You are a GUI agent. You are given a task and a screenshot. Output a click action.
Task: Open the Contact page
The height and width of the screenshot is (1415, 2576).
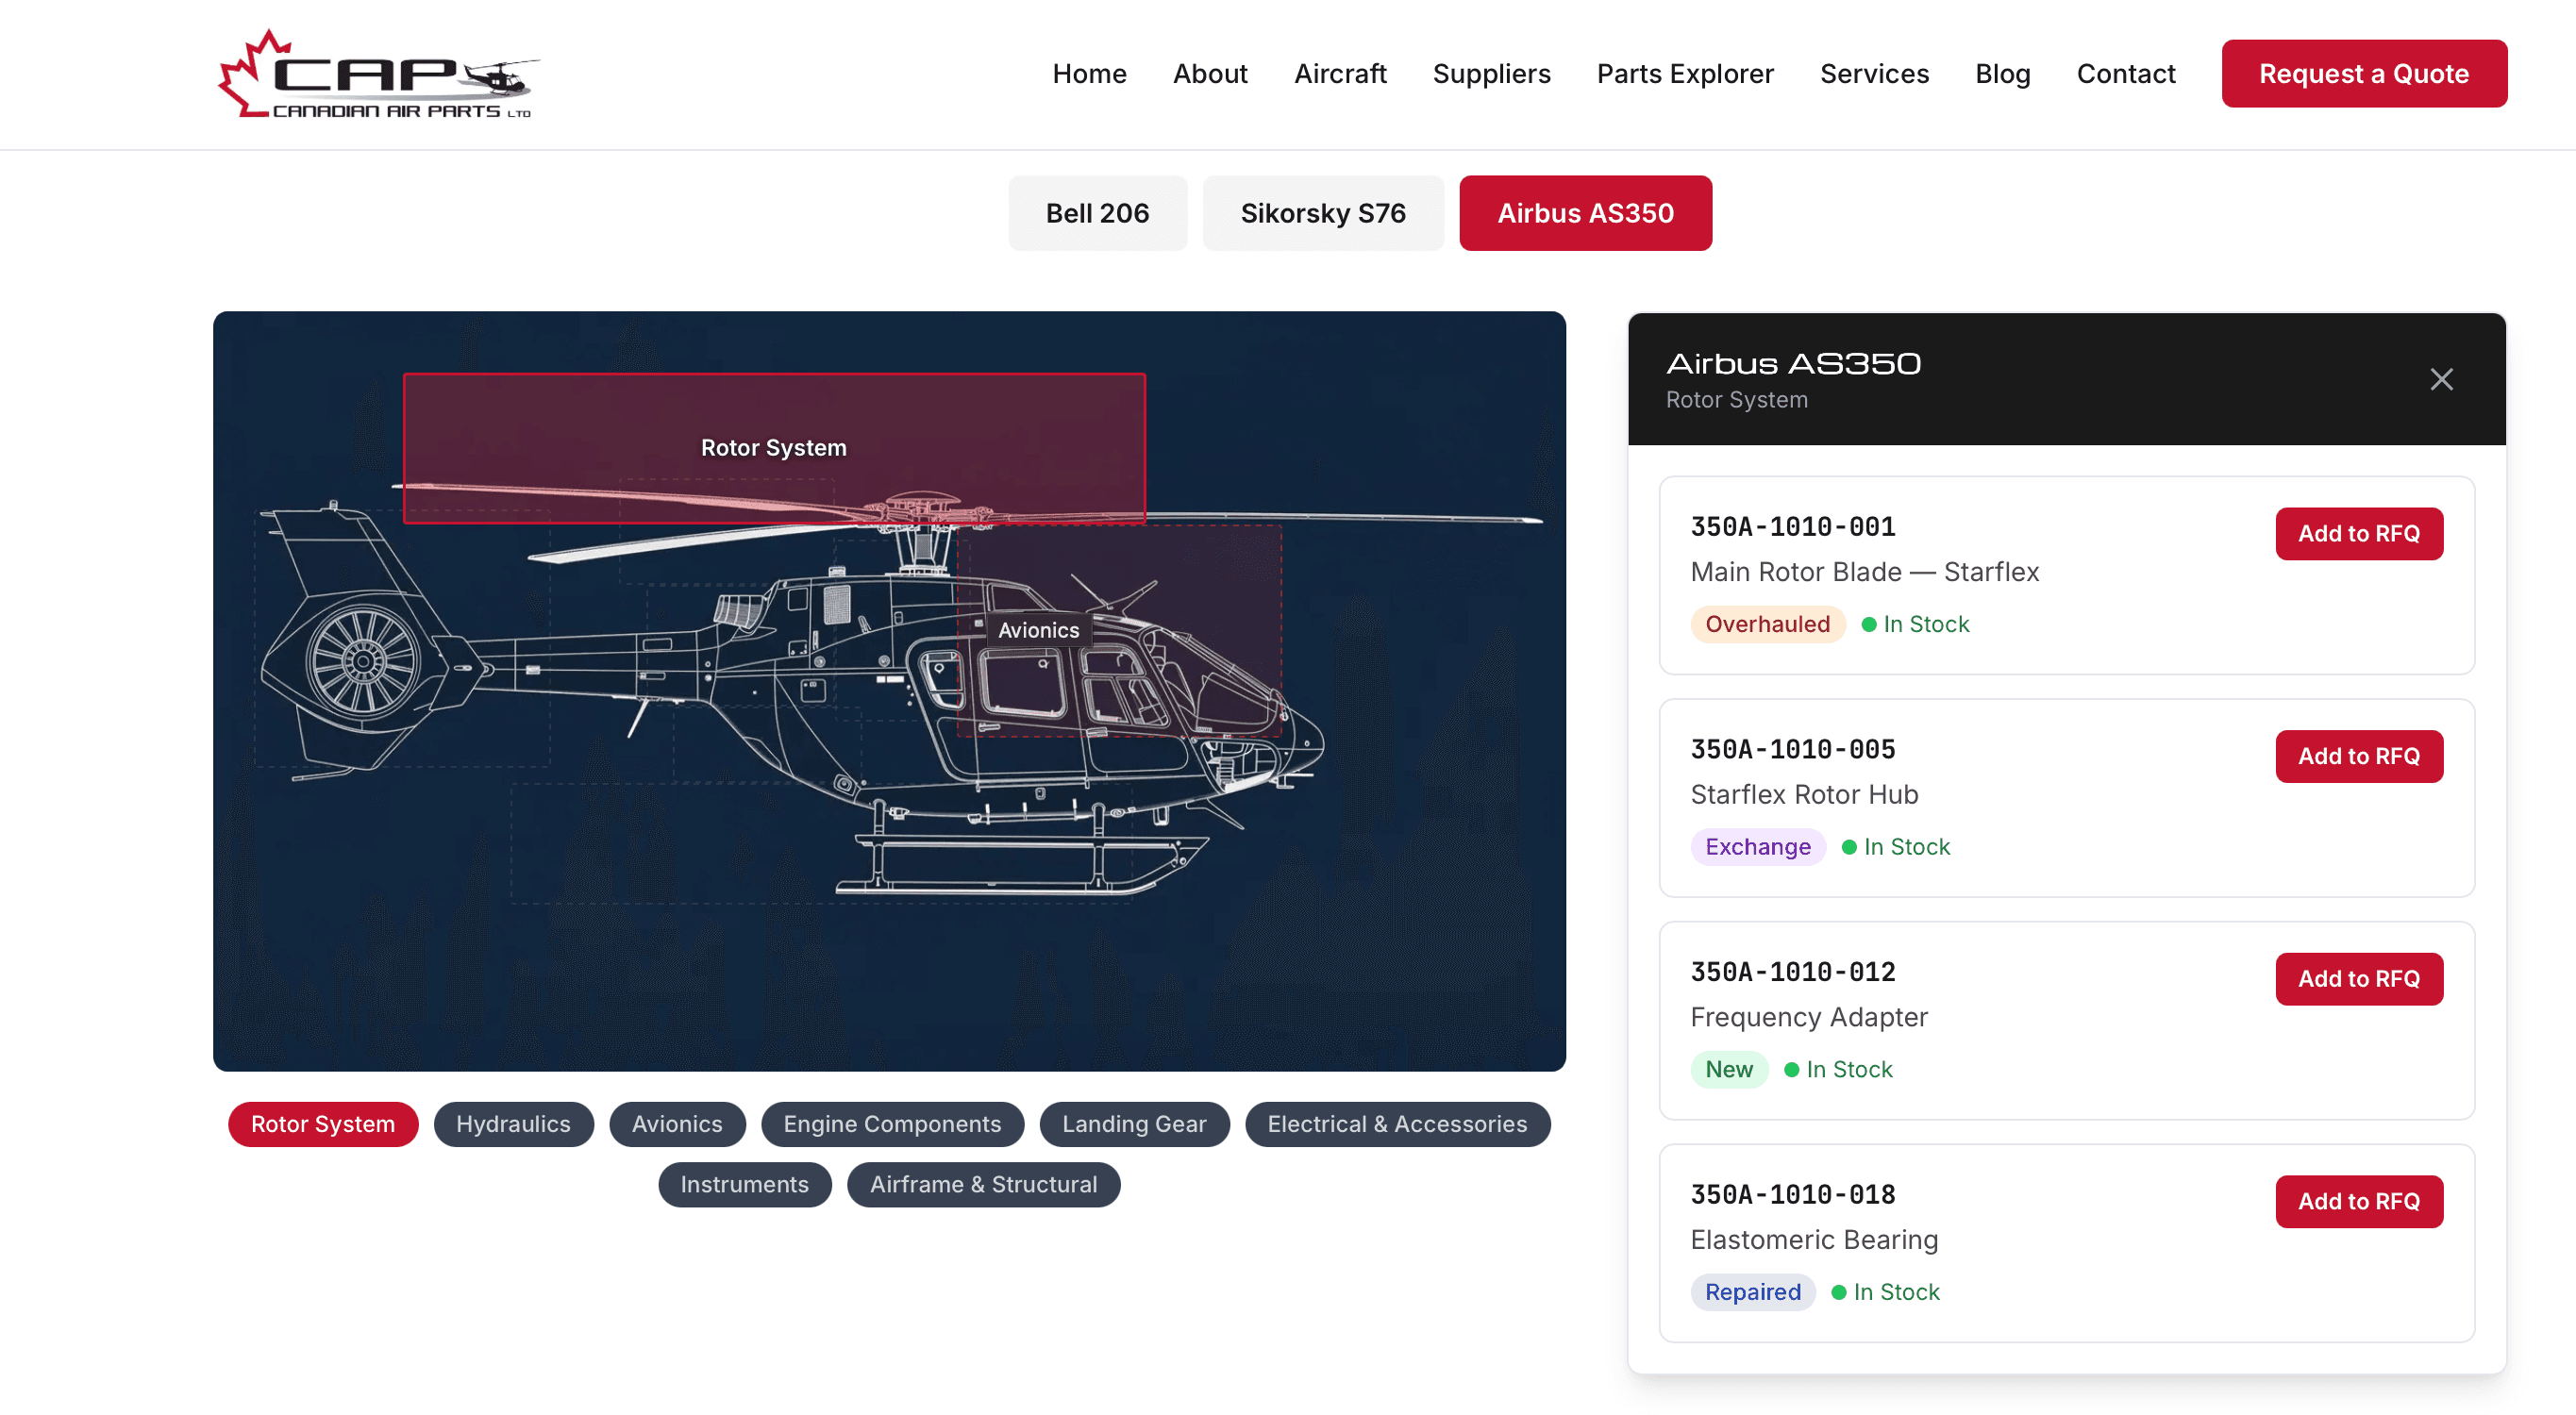click(x=2125, y=73)
